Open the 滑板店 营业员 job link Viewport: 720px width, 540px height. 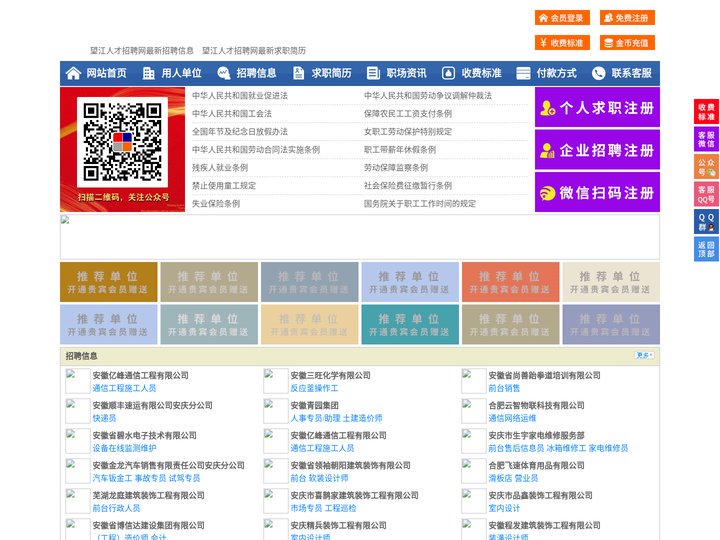pos(513,478)
